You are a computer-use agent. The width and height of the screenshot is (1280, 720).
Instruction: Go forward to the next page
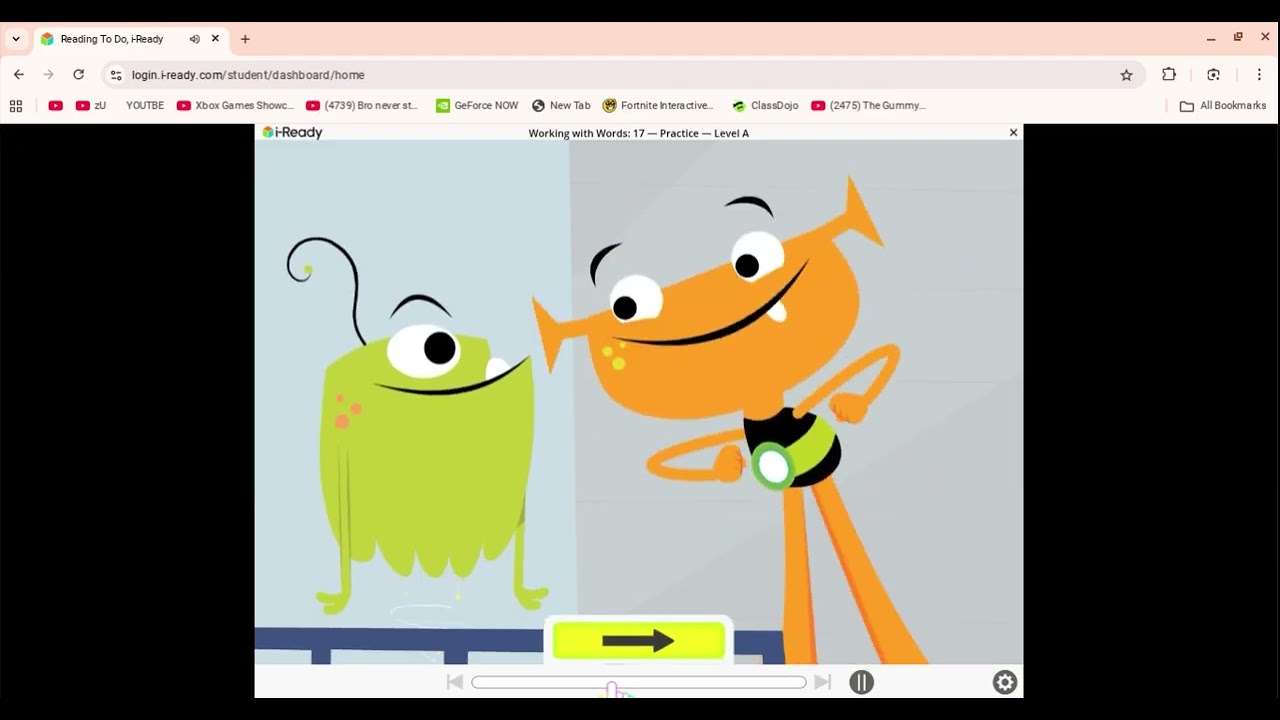[x=48, y=74]
